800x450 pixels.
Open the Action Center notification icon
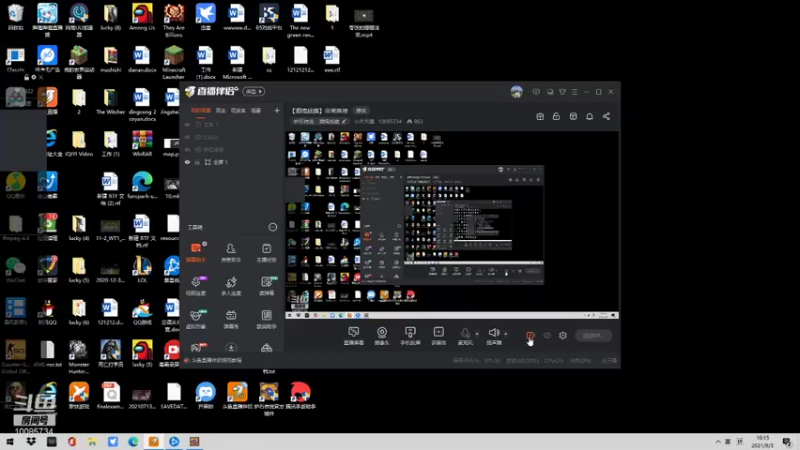(x=787, y=442)
